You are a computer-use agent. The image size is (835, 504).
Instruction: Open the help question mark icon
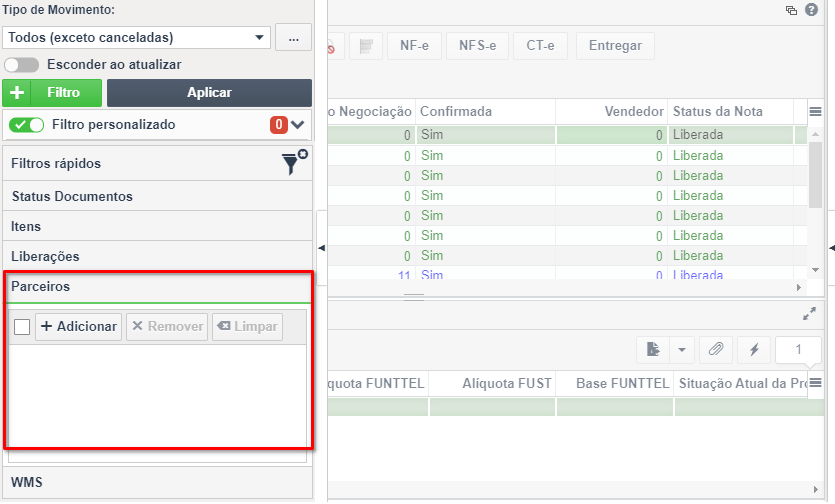pos(811,10)
